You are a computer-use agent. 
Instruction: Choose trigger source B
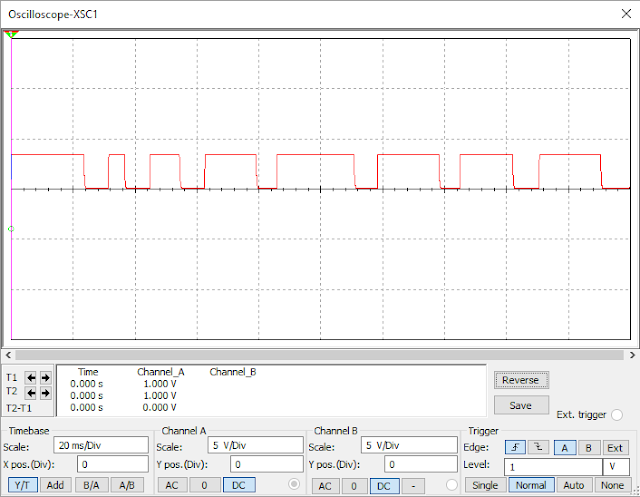589,448
